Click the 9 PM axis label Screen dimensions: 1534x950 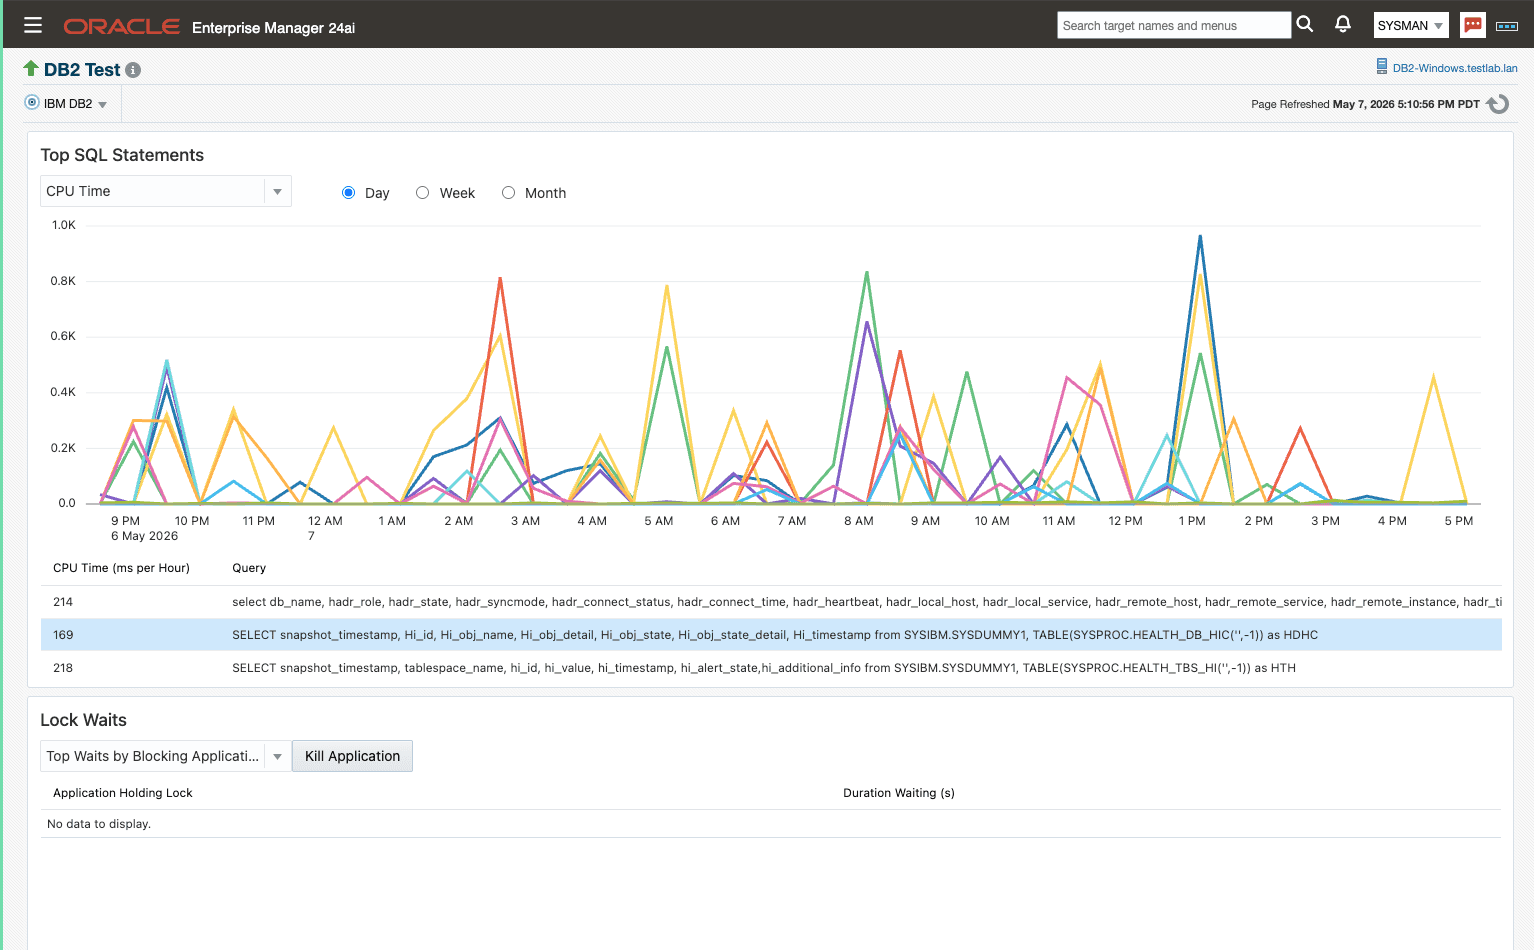(x=125, y=521)
